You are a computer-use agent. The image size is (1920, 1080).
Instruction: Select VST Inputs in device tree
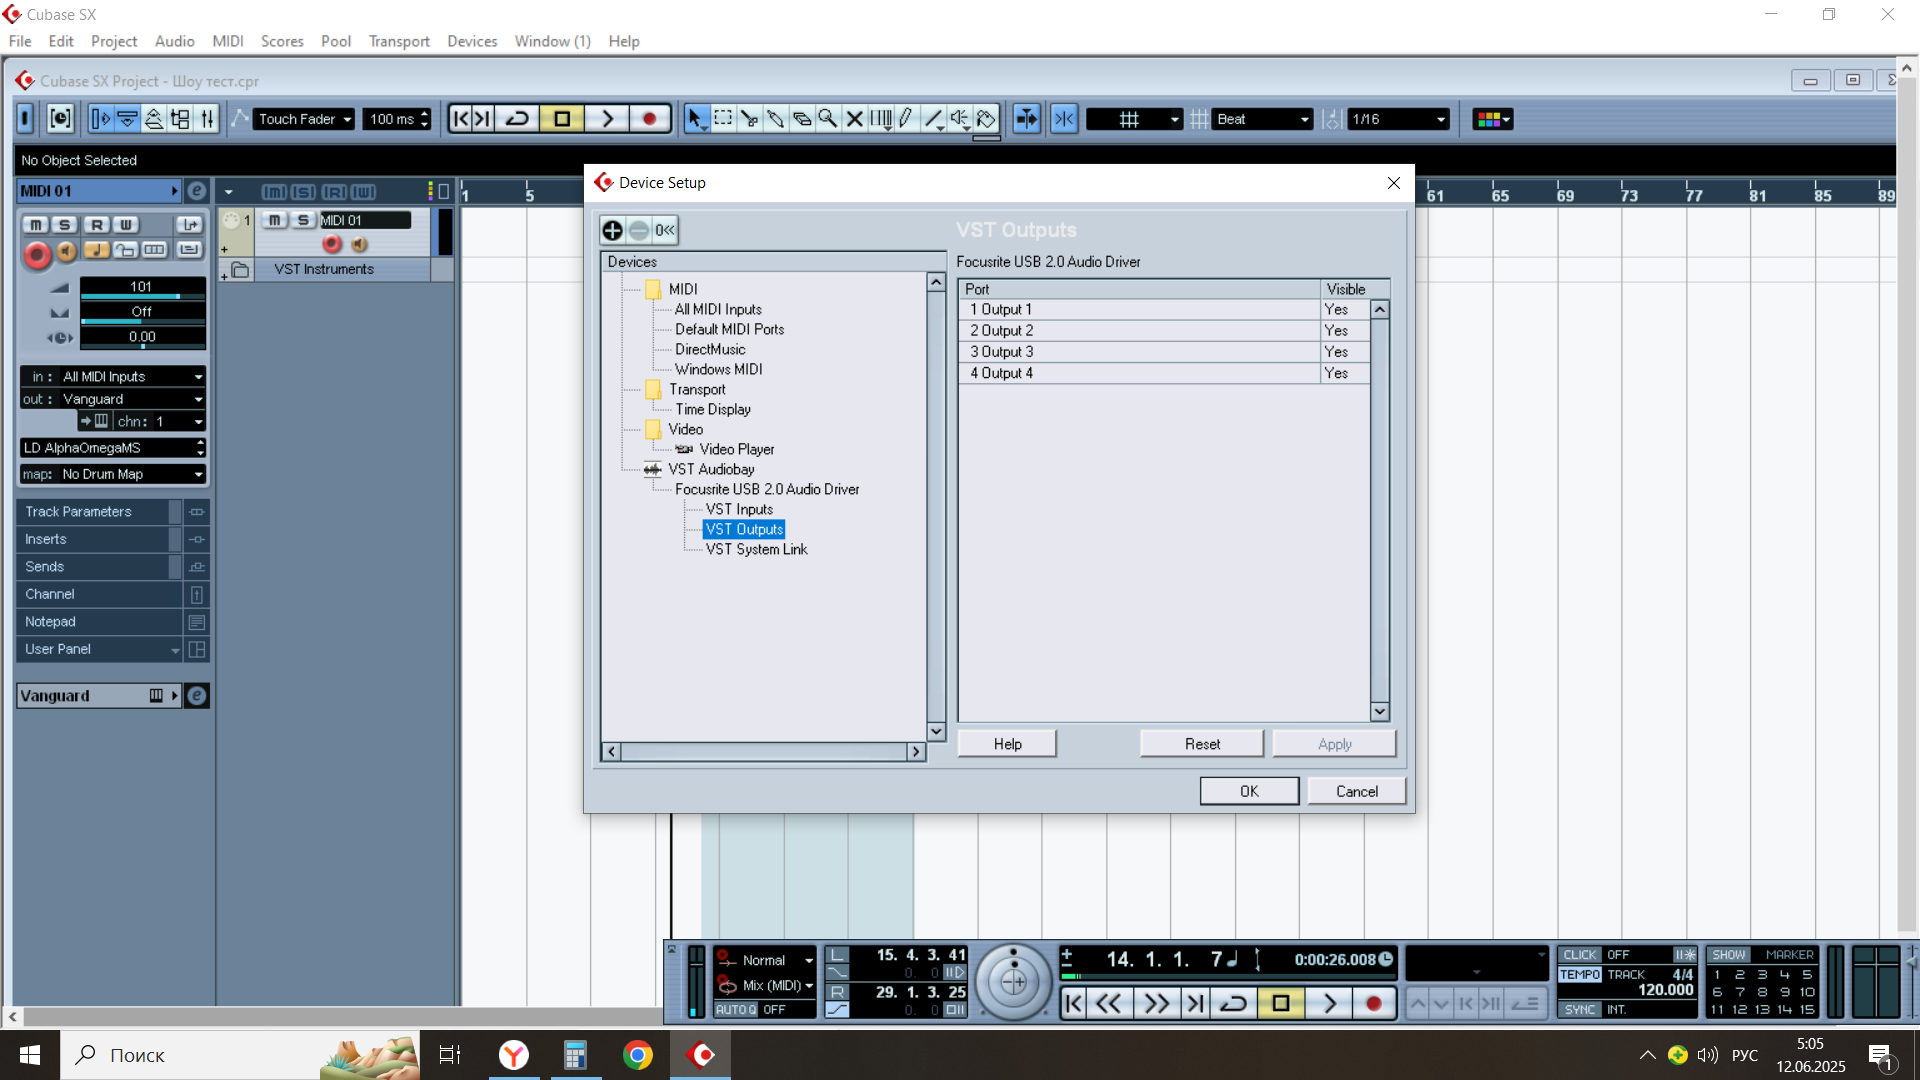coord(739,509)
